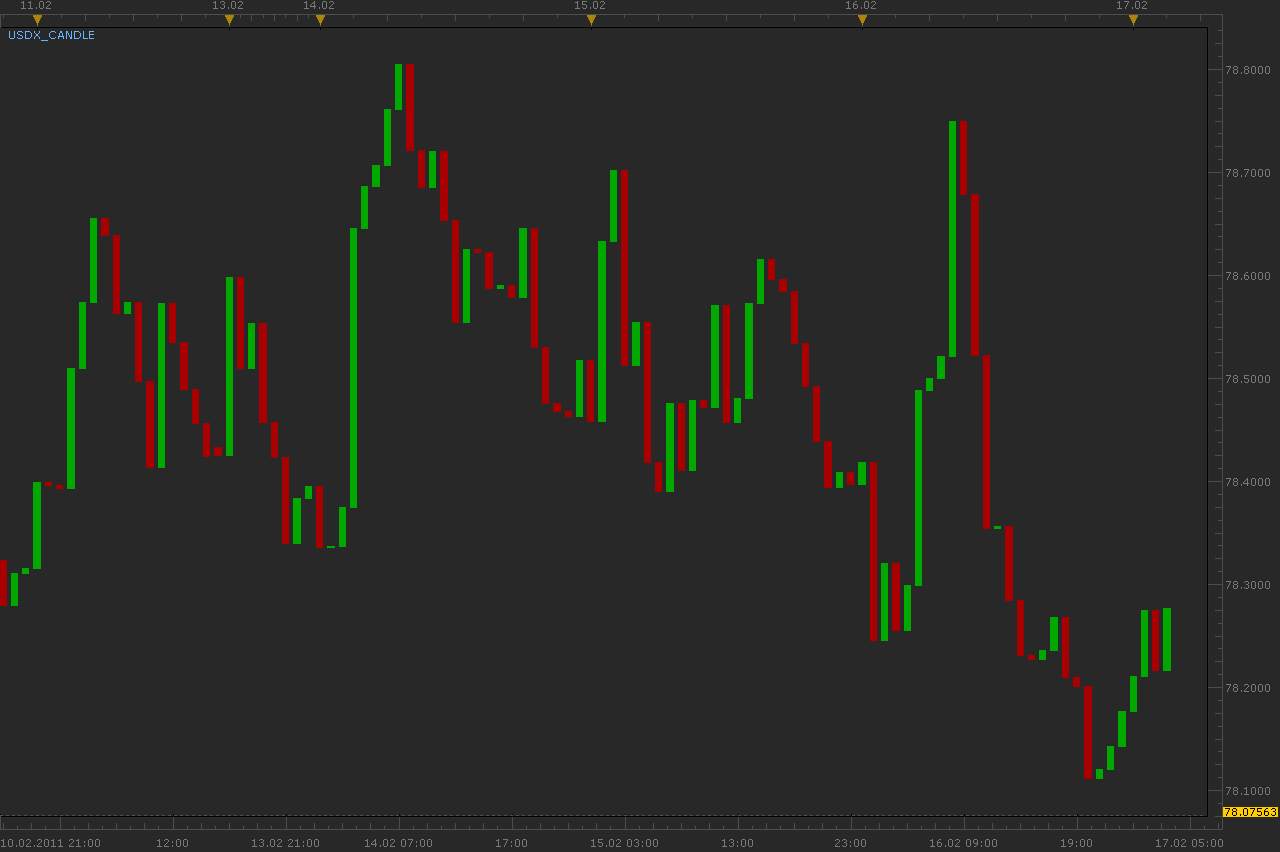Click the 78.6000 price axis label
This screenshot has width=1280, height=852.
point(1248,276)
